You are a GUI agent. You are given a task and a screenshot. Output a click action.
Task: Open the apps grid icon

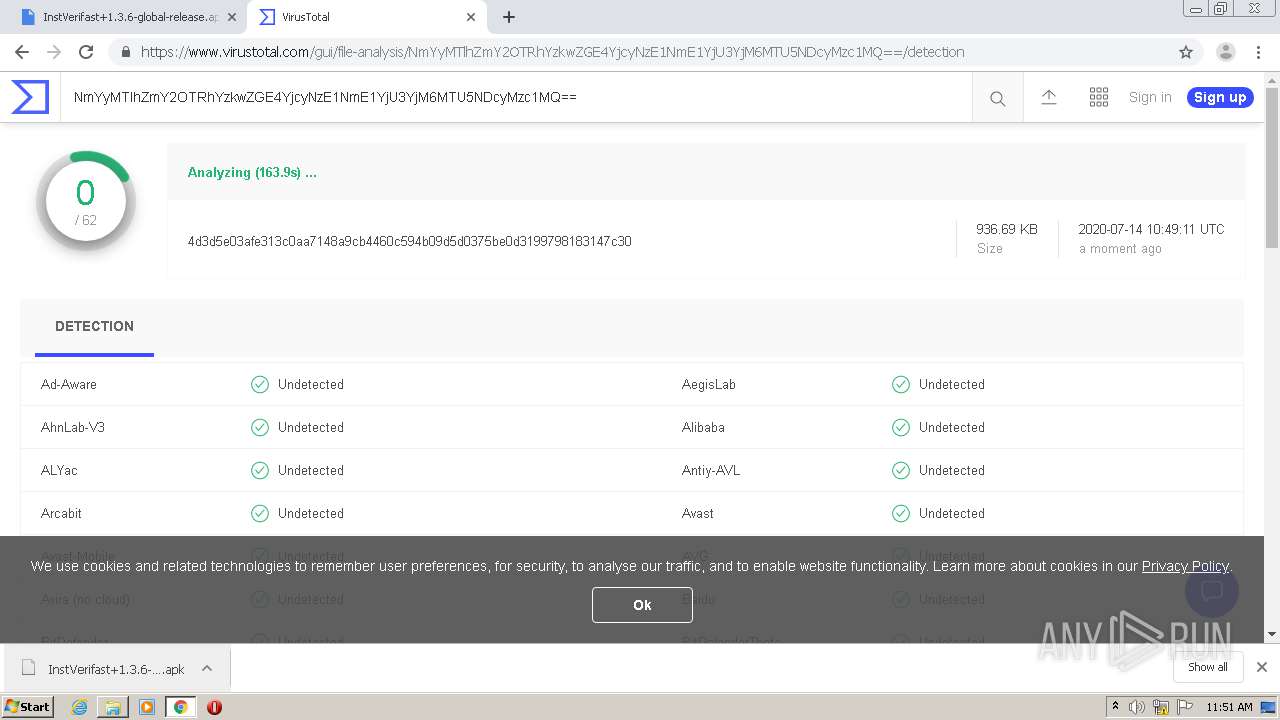pos(1098,97)
